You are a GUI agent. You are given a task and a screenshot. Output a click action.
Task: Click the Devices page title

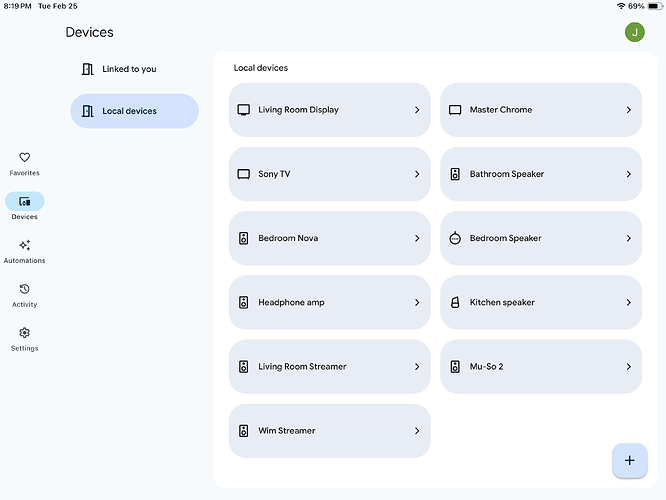tap(89, 32)
